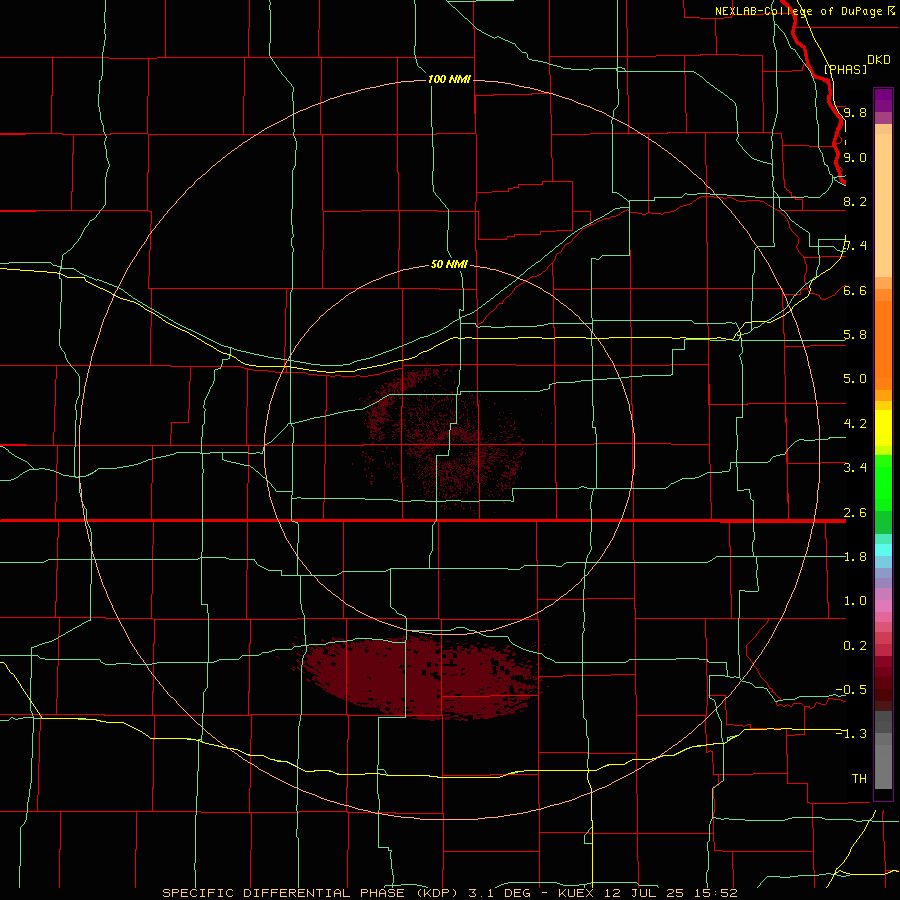Click the KUEX station ID in caption

pos(577,893)
